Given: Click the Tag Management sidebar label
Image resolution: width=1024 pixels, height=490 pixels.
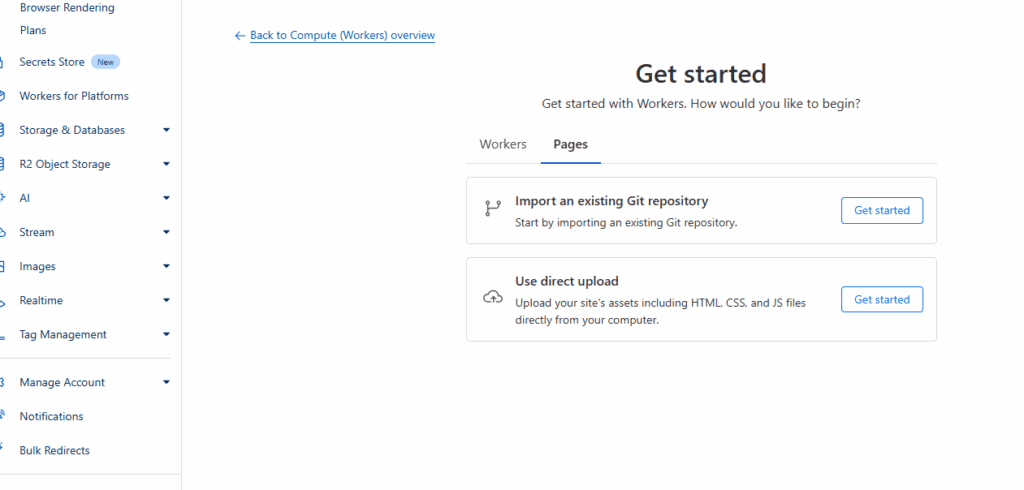Looking at the screenshot, I should coord(63,335).
